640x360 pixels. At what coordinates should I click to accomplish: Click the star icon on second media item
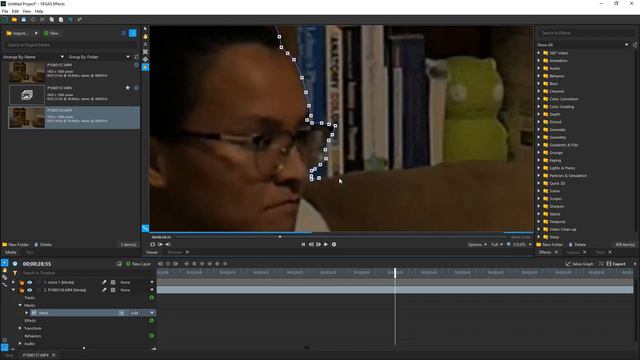click(127, 88)
